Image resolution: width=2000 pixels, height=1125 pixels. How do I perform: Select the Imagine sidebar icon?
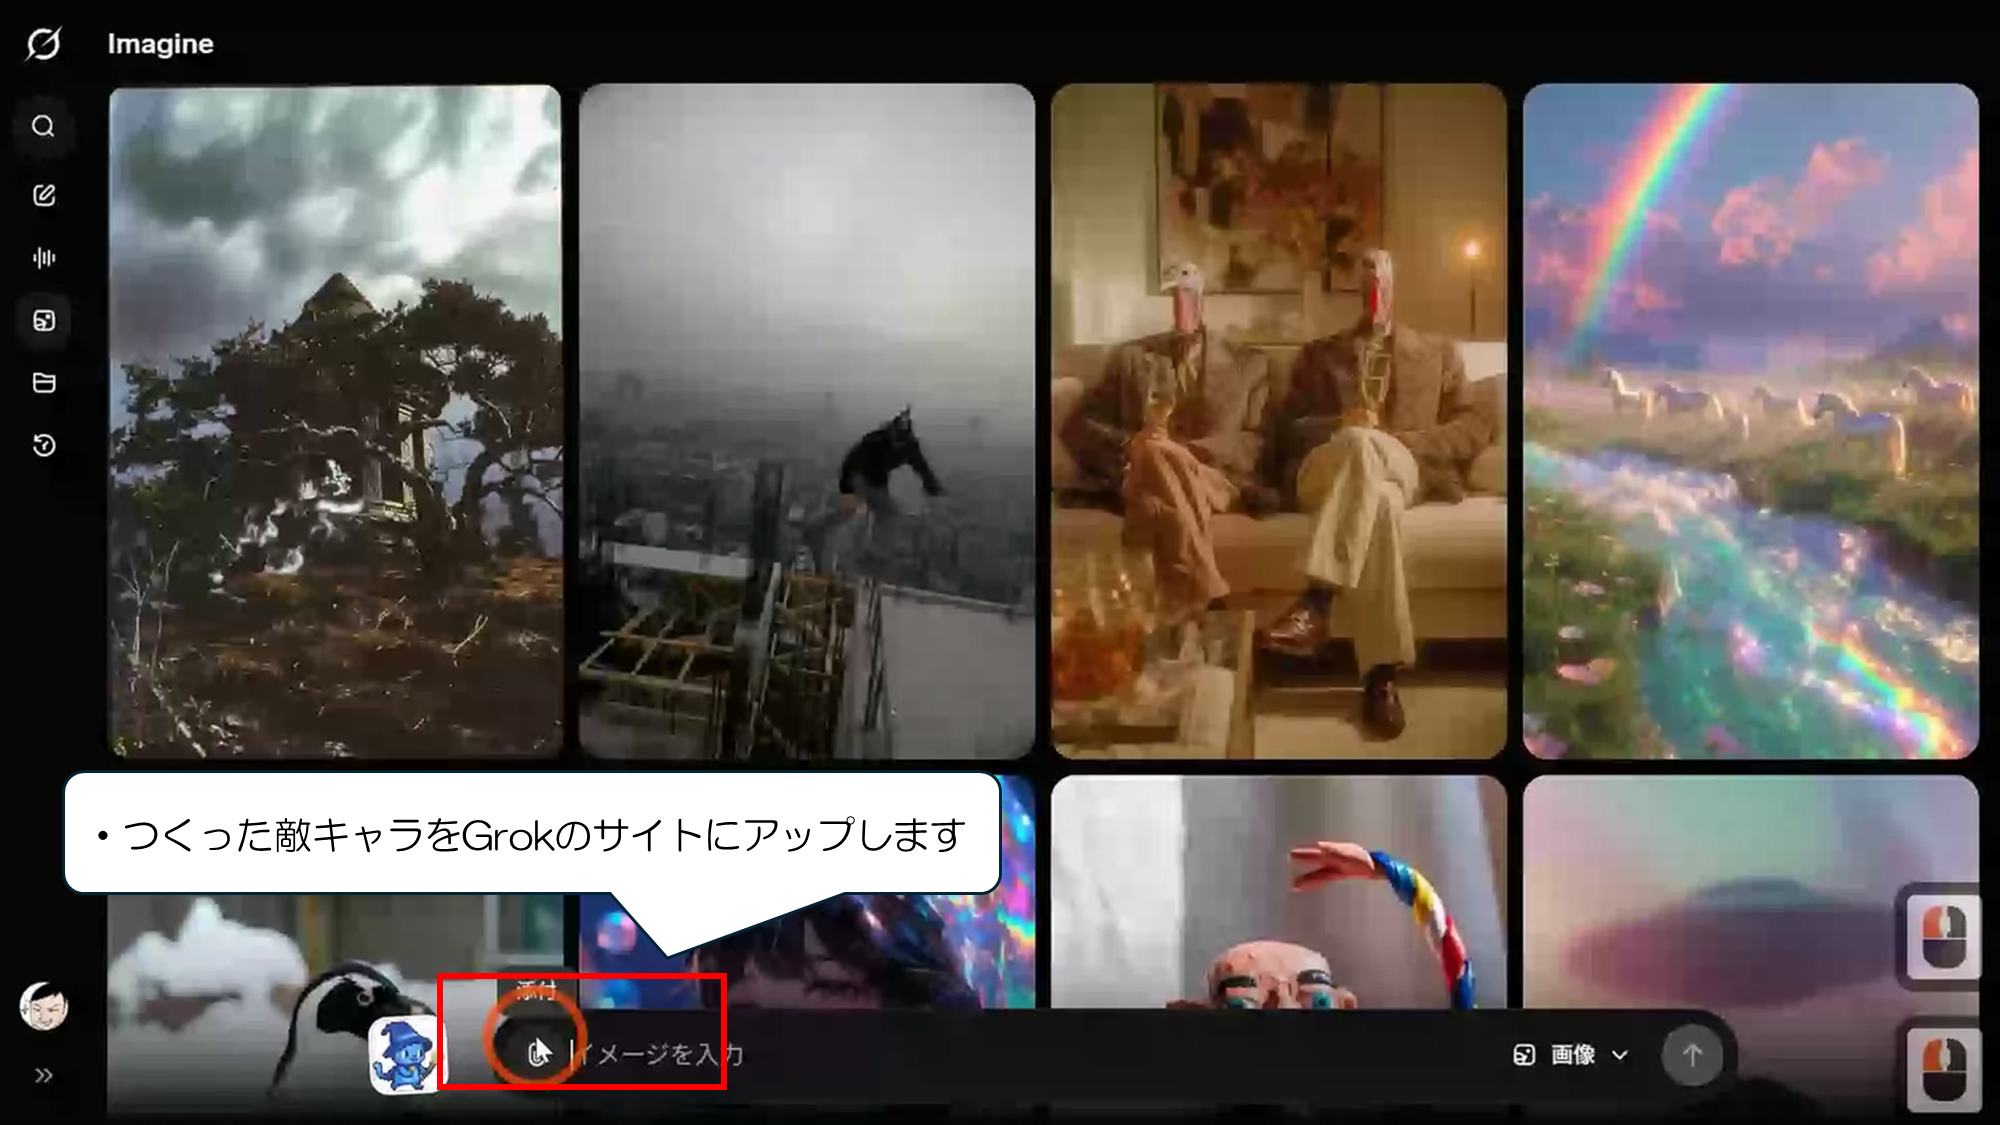43,320
